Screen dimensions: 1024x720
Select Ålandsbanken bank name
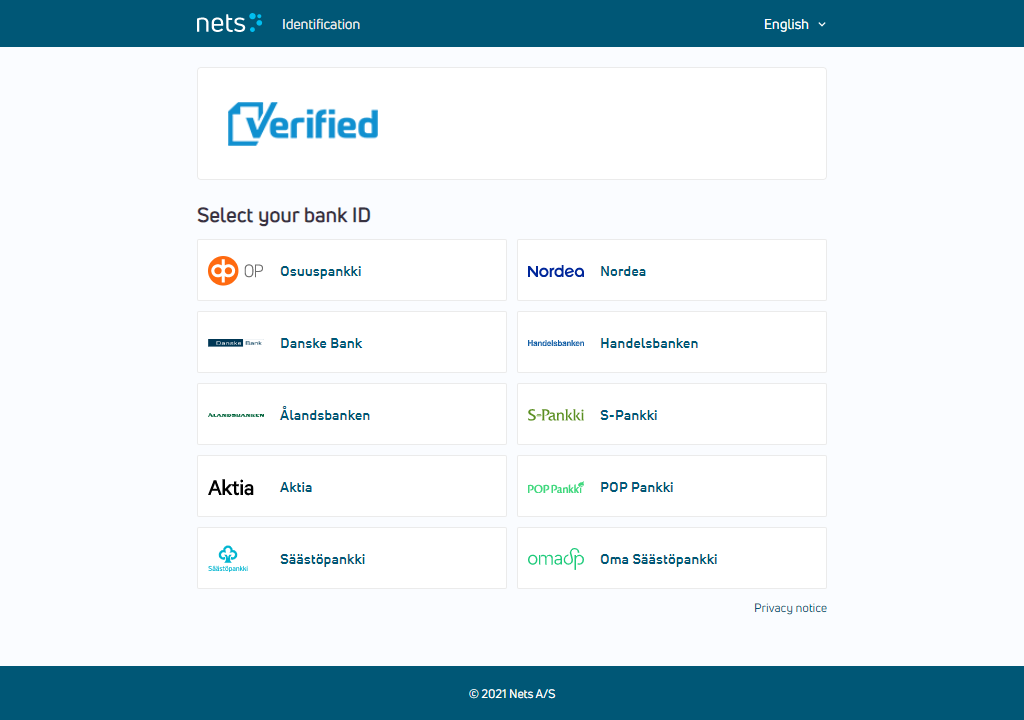325,415
